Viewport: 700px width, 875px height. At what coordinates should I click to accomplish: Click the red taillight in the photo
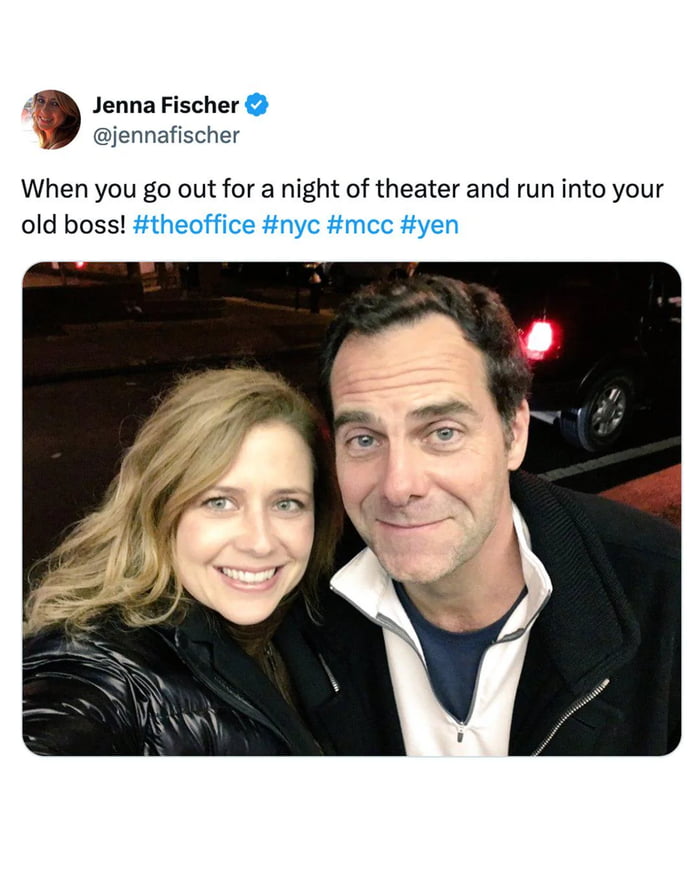(540, 338)
